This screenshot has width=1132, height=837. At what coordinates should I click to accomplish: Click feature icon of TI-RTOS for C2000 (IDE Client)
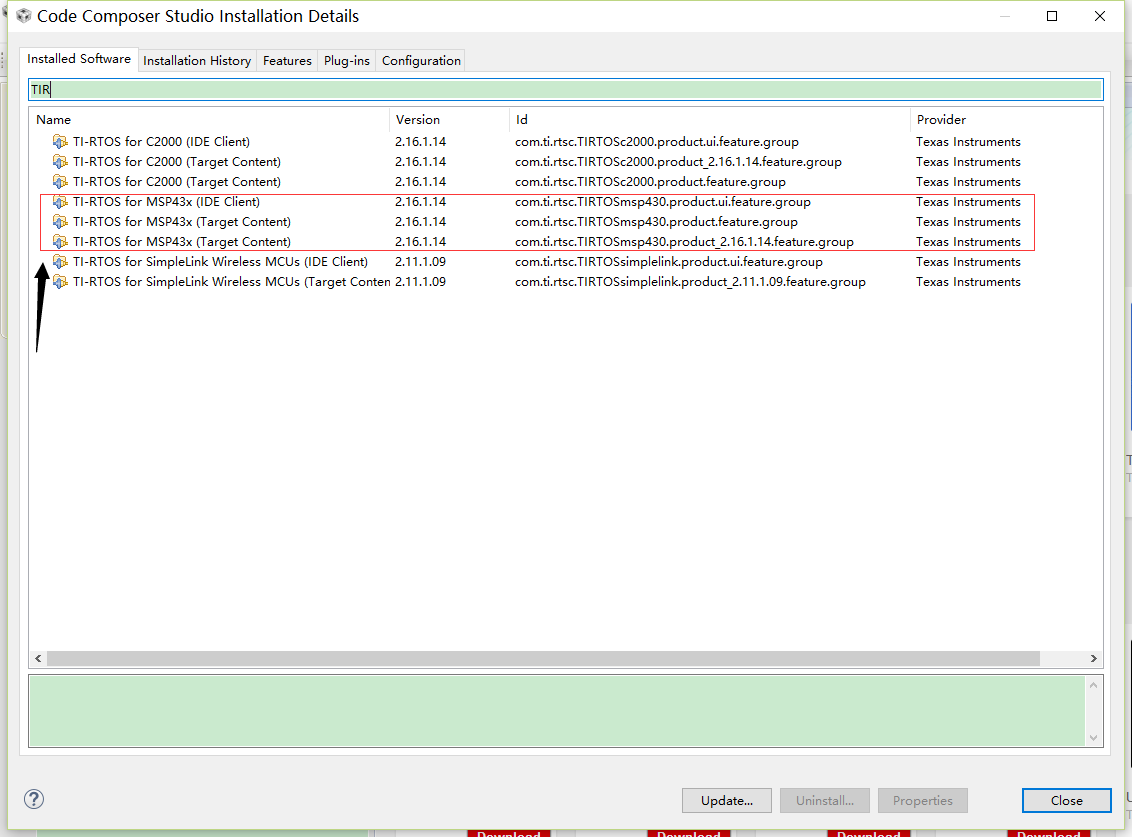click(x=60, y=142)
